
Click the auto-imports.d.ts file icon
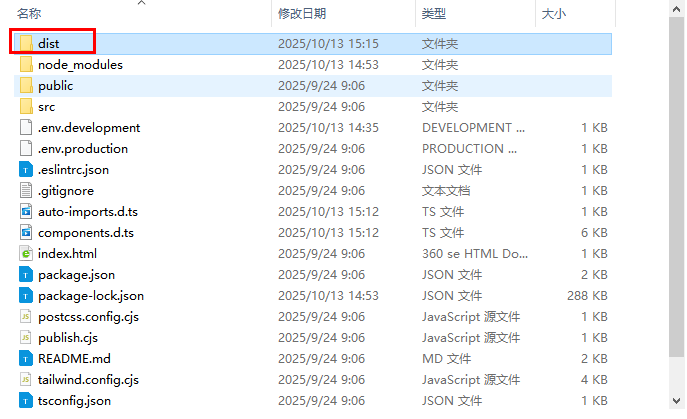(26, 212)
